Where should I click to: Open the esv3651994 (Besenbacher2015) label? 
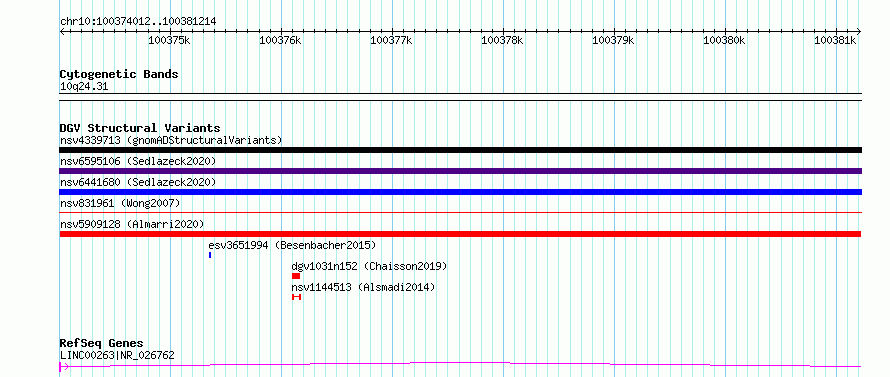tap(292, 245)
